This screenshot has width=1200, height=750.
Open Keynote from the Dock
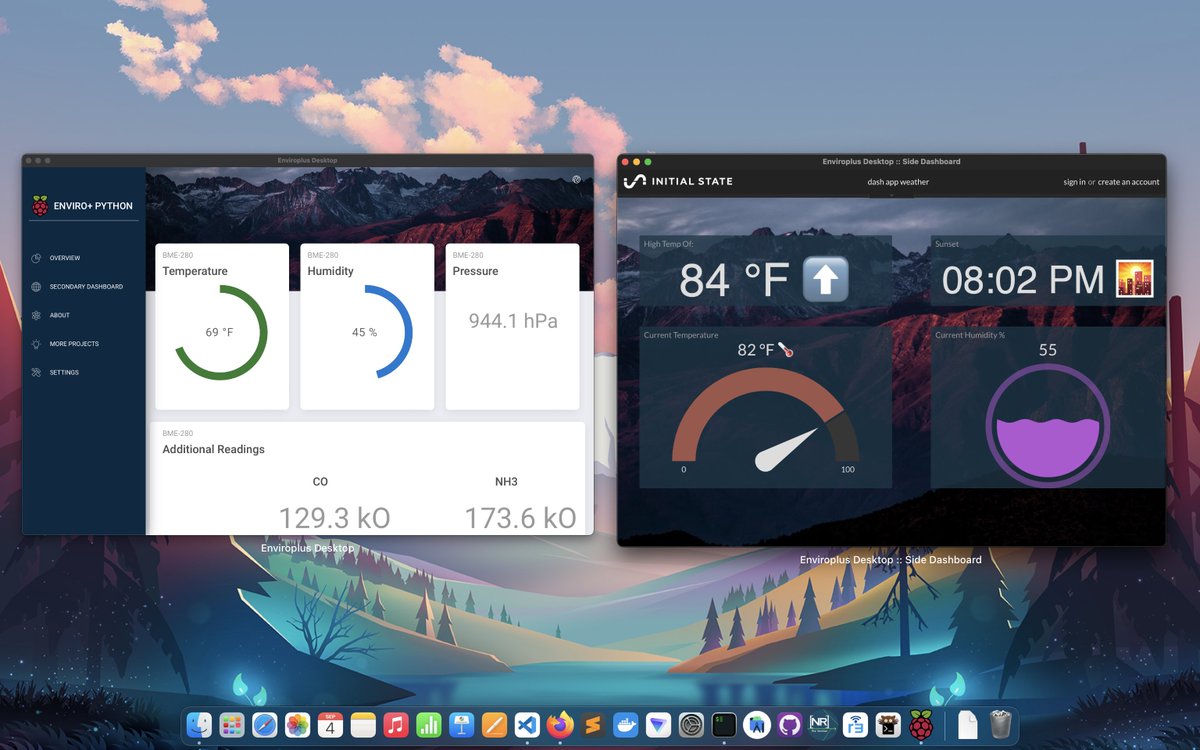pos(461,724)
